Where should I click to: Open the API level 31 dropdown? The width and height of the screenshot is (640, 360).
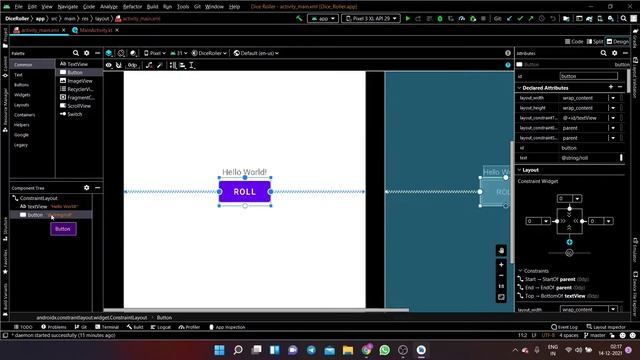pyautogui.click(x=179, y=53)
